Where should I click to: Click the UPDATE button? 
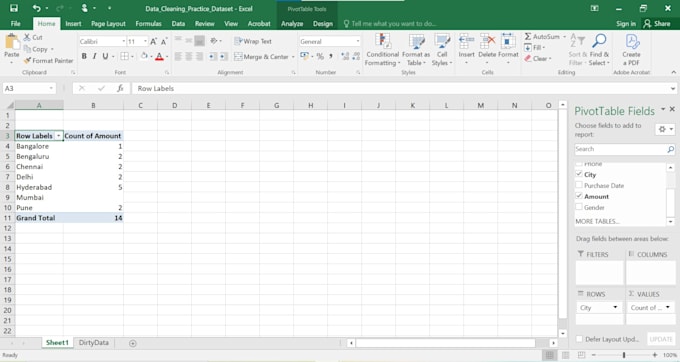coord(661,339)
